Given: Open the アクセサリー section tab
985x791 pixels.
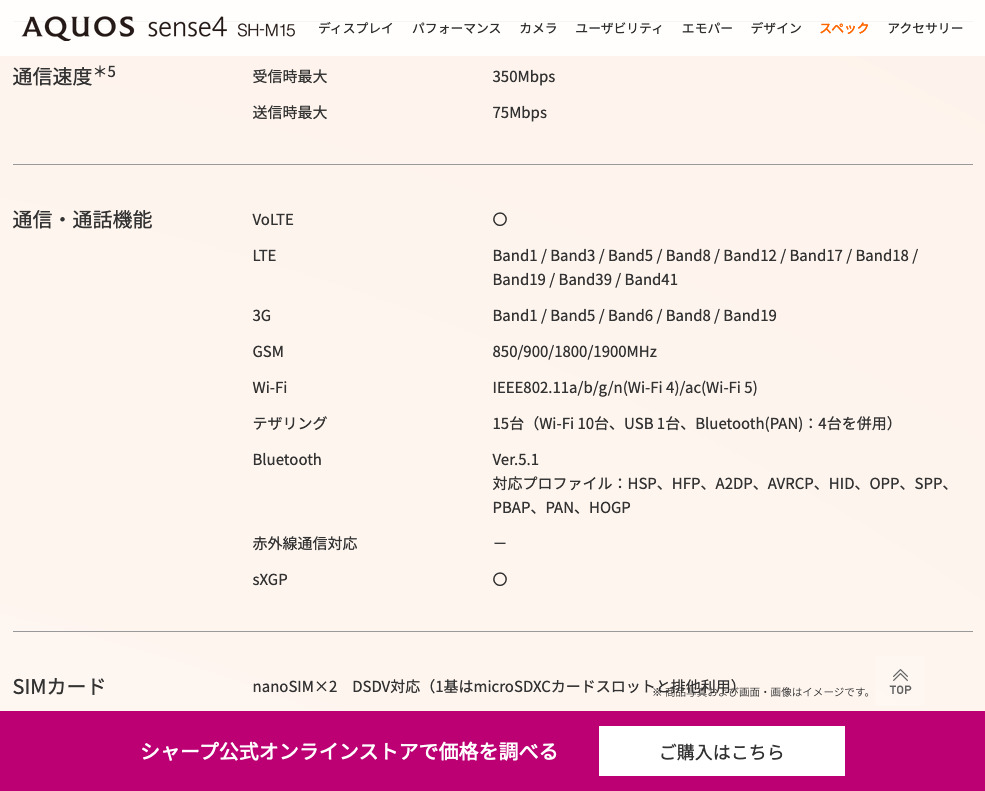Looking at the screenshot, I should (925, 28).
